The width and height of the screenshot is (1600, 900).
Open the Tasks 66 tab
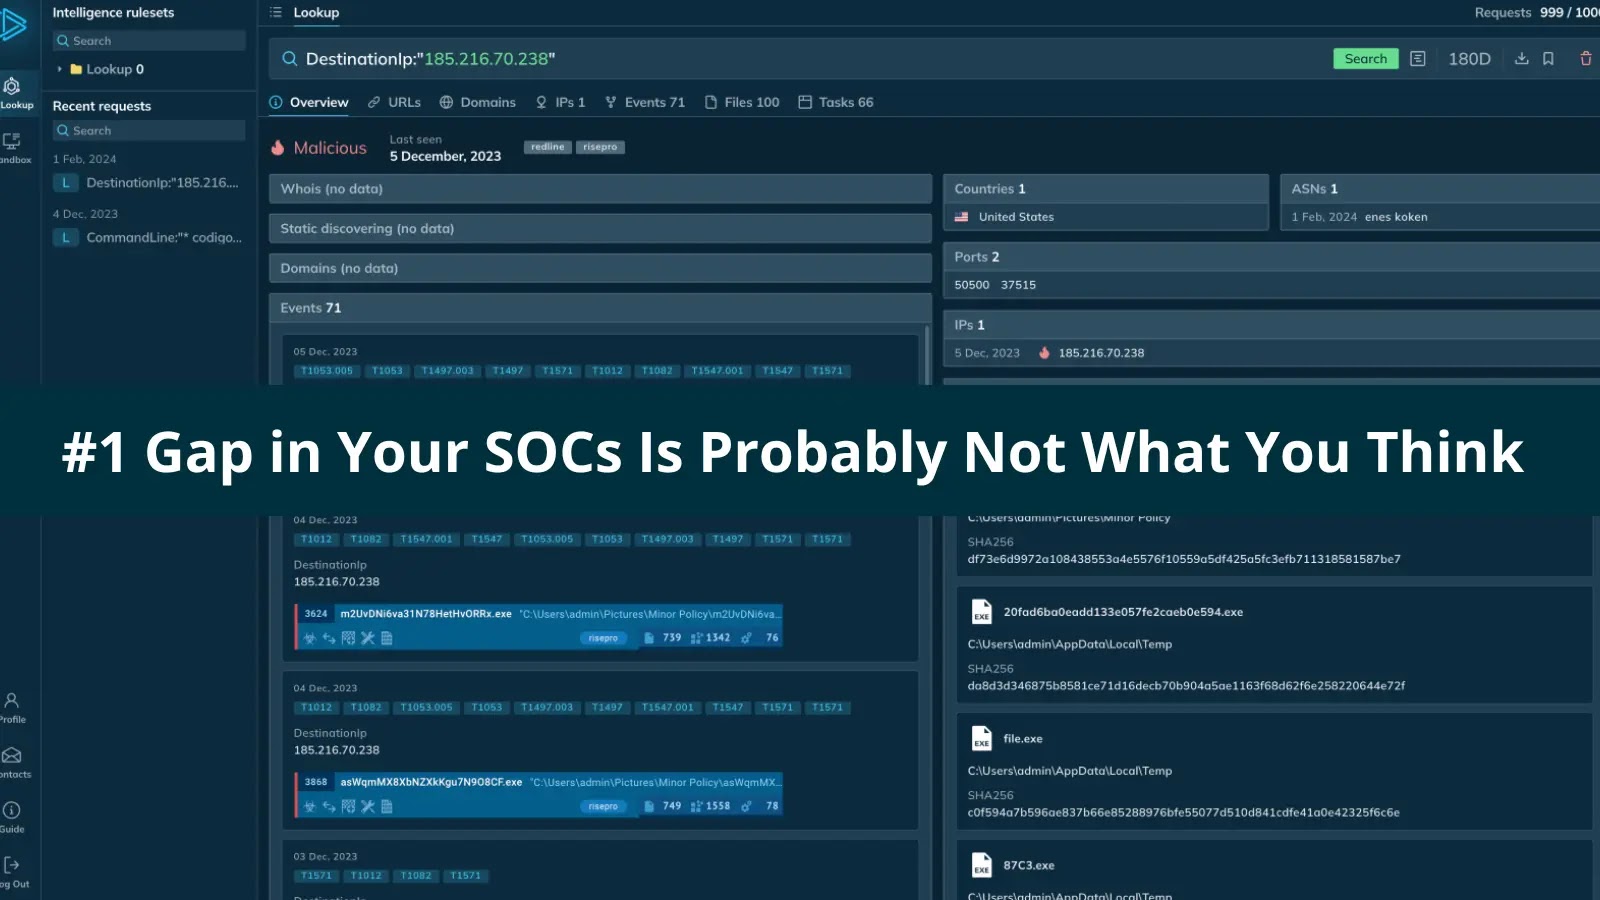(x=836, y=101)
